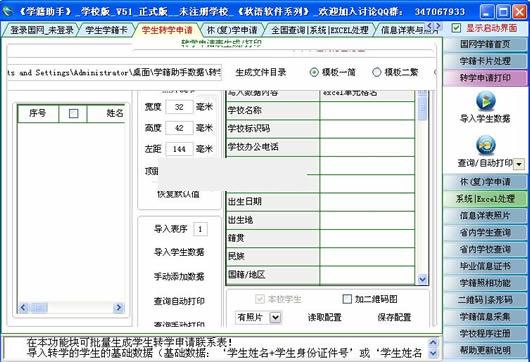Image resolution: width=530 pixels, height=362 pixels.
Task: Click the 导入学生数据 button in the middle panel
Action: tap(179, 252)
